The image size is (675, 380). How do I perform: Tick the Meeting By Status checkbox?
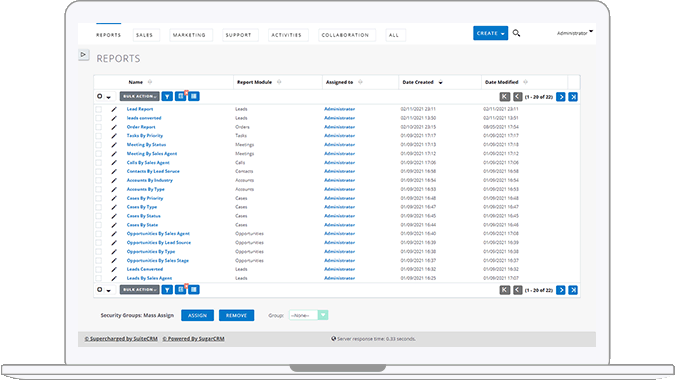click(99, 145)
